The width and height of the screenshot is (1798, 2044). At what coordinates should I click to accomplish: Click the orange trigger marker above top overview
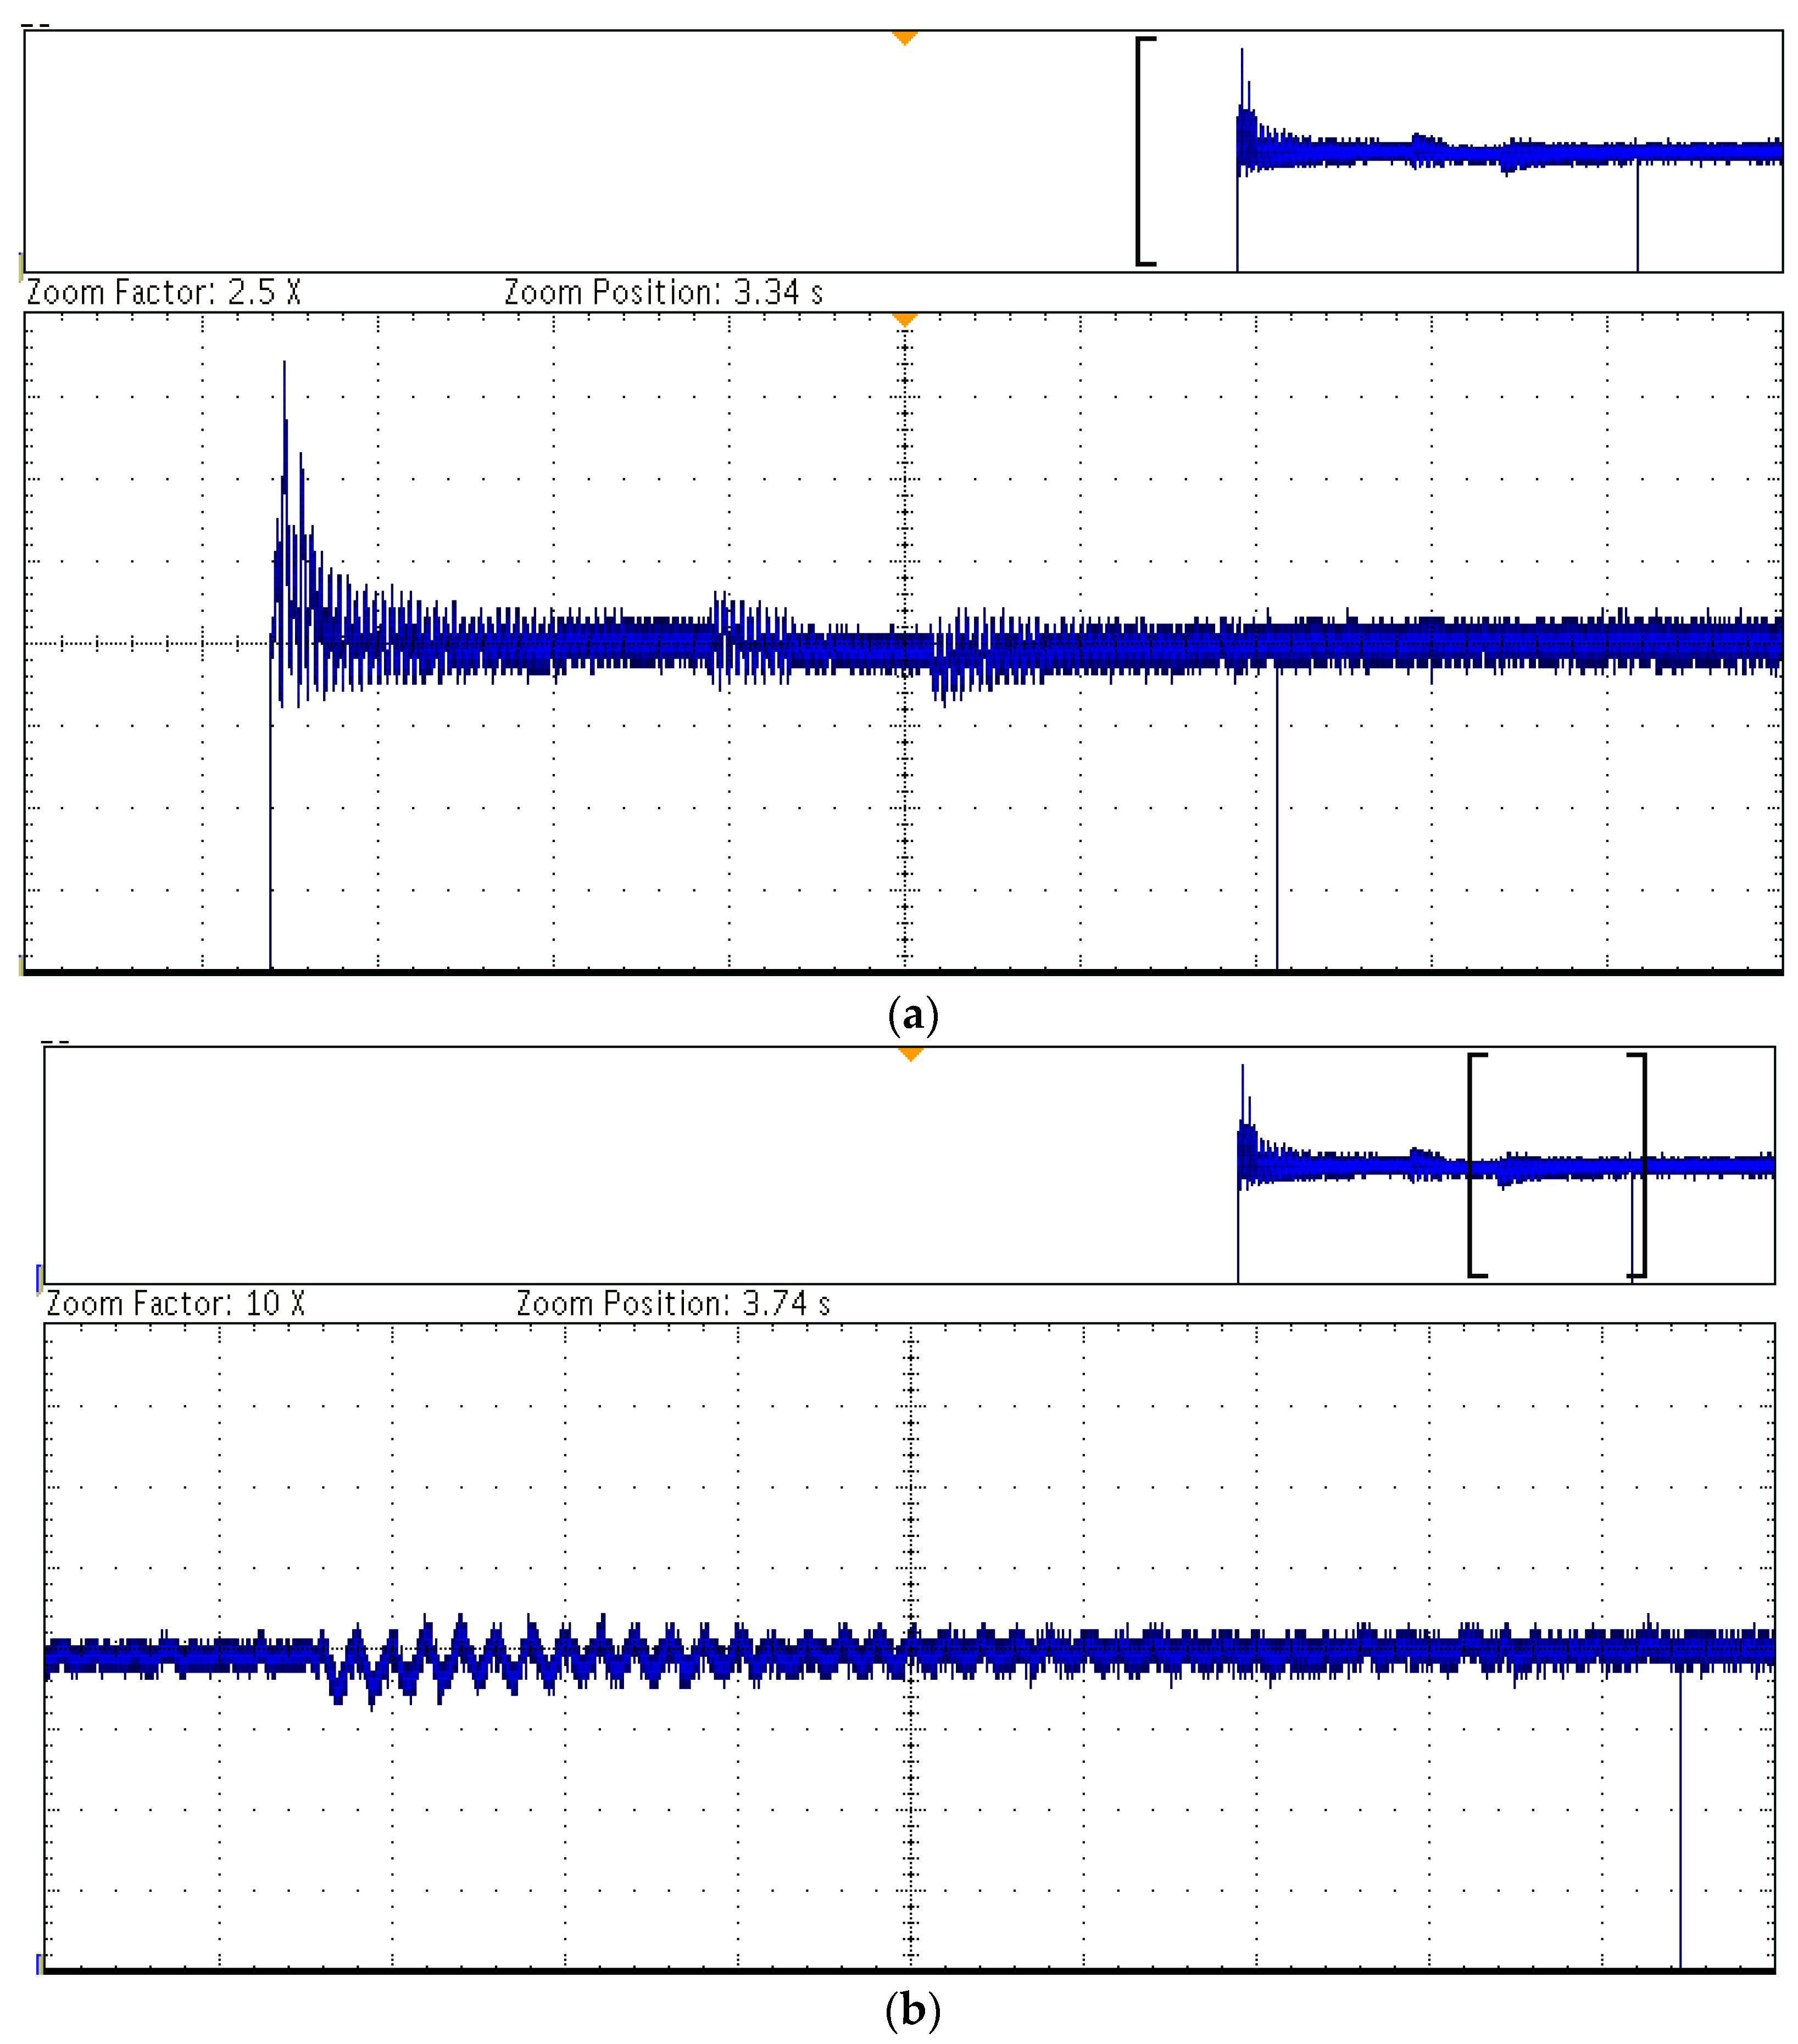[x=904, y=38]
